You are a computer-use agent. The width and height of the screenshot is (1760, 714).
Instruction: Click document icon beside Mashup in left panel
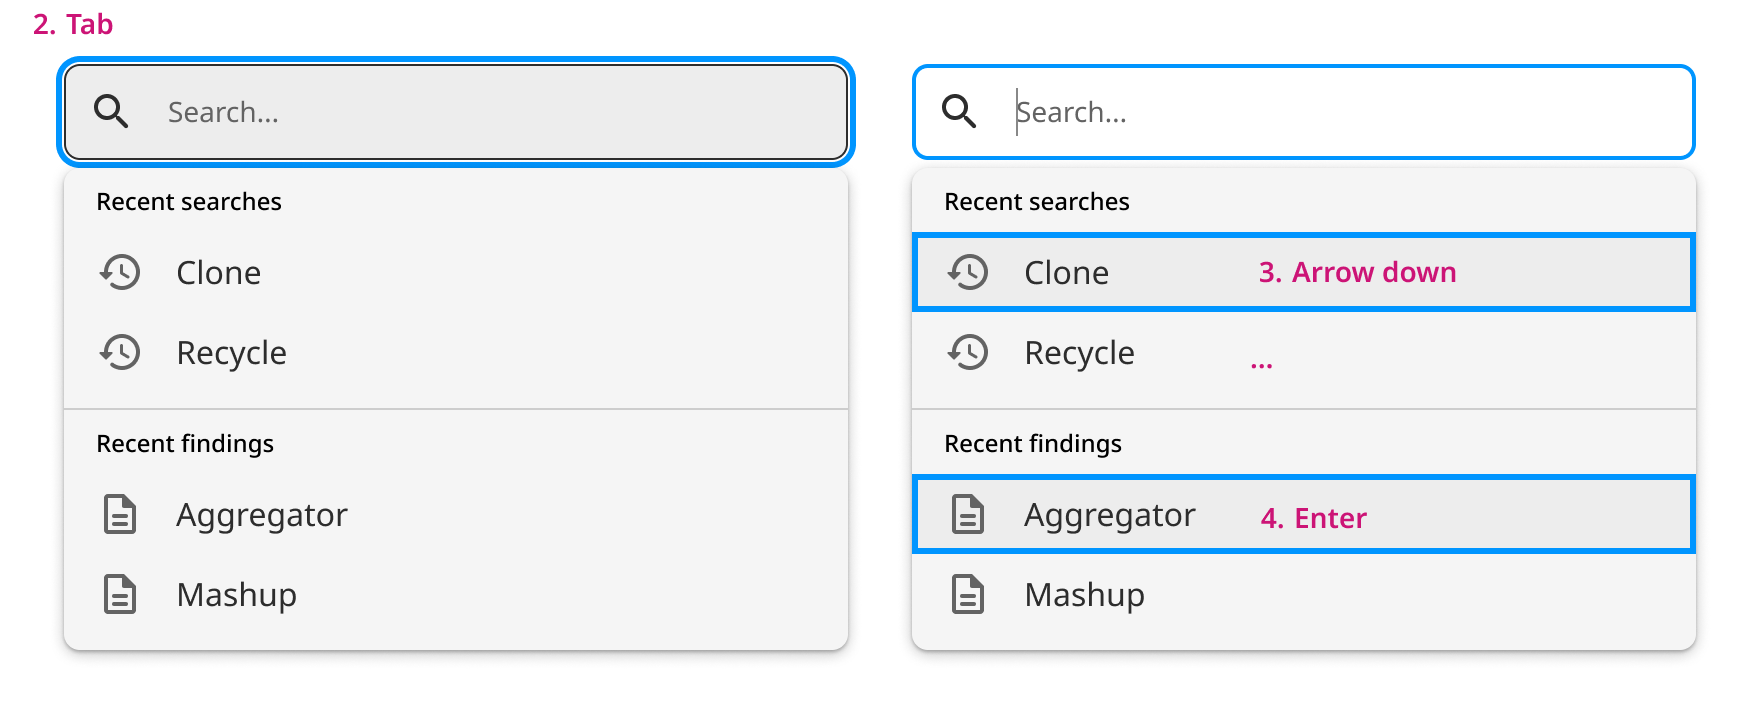click(x=120, y=594)
